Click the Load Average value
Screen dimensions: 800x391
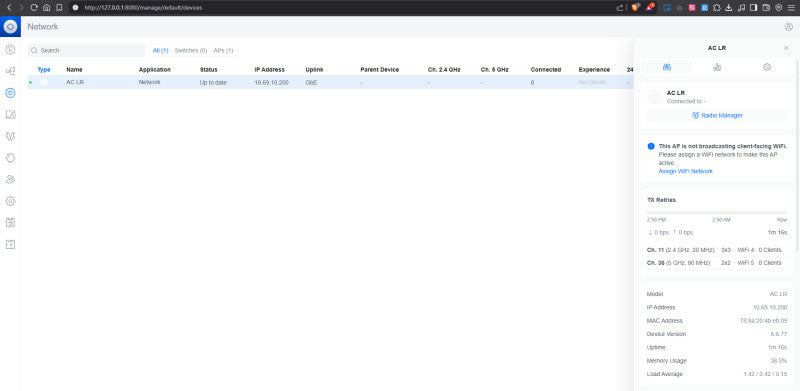click(765, 374)
